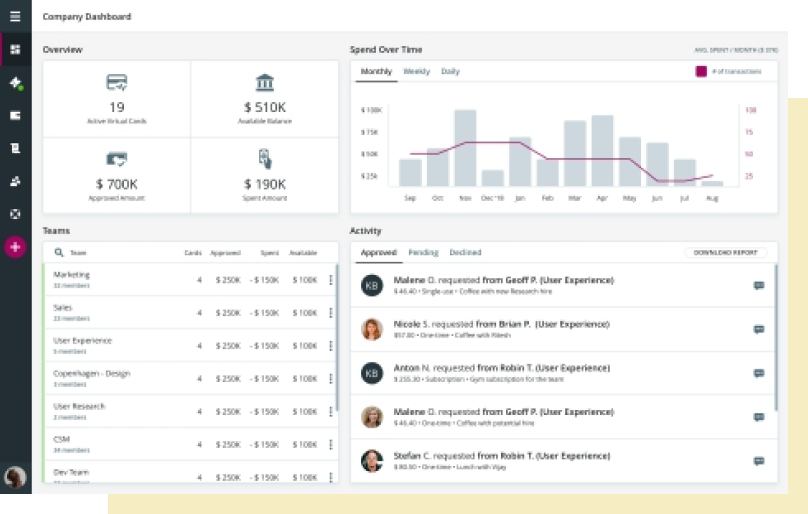Screen dimensions: 808x514
Task: Open three-dot menu for CSM team
Action: (330, 444)
